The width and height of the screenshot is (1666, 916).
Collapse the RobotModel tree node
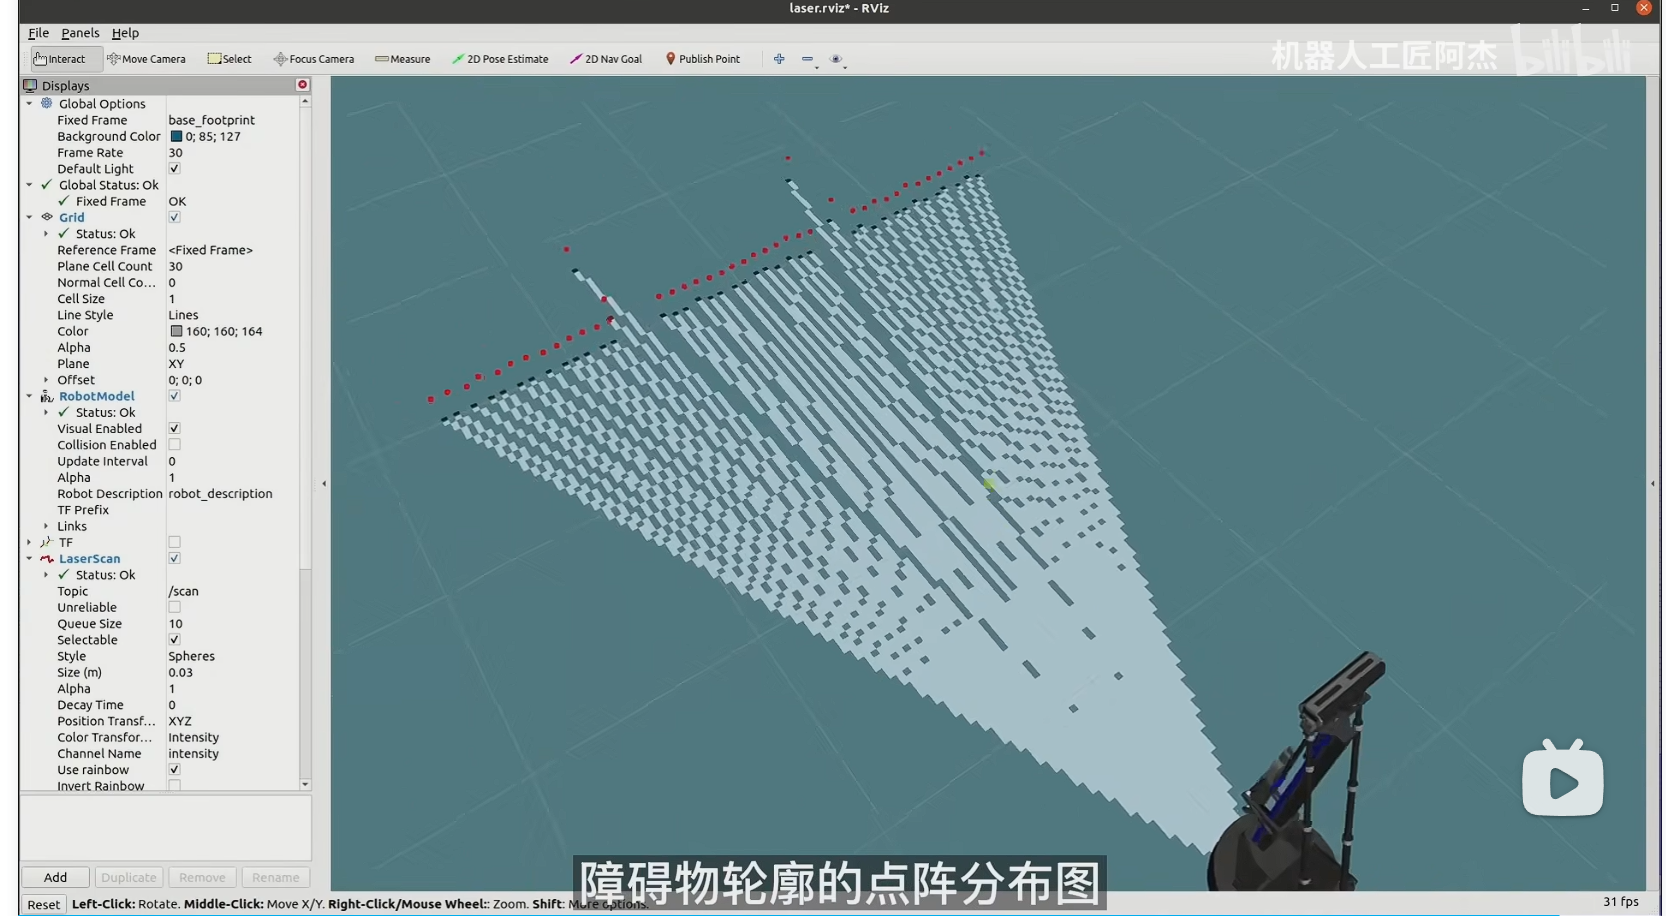(29, 396)
